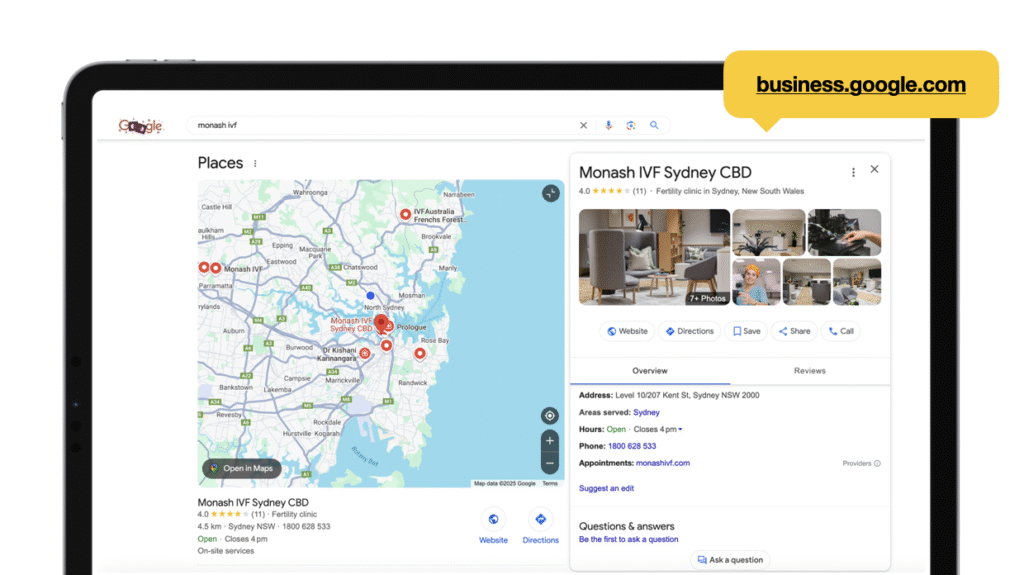Select the Overview tab

pos(649,371)
